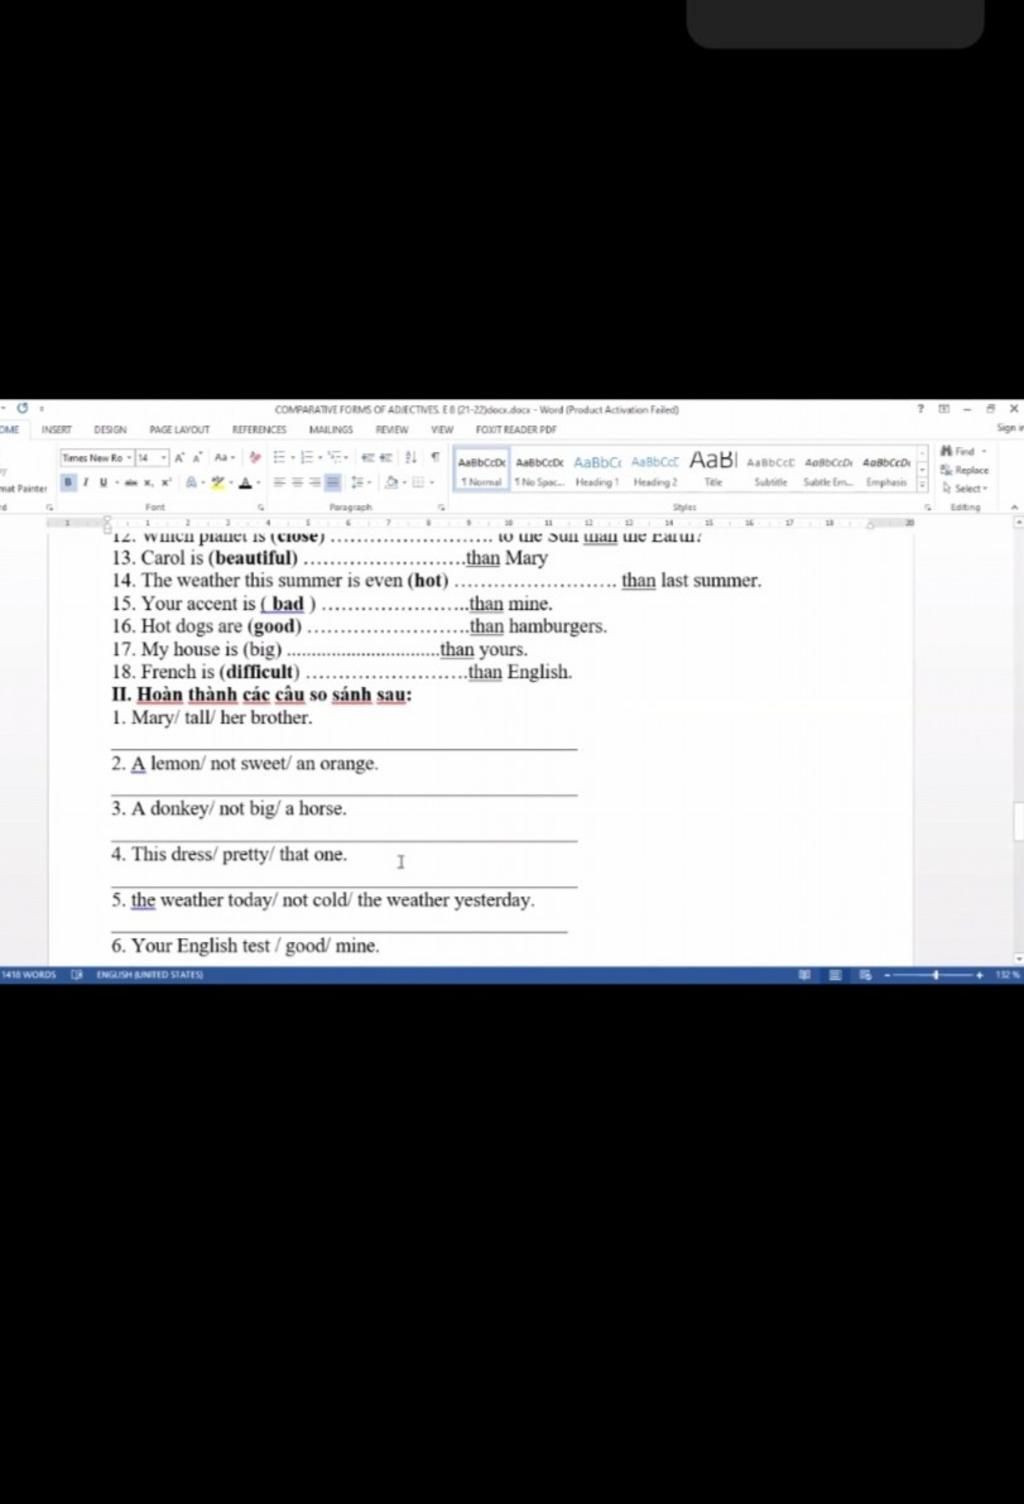Open Change Case dropdown
The height and width of the screenshot is (1504, 1024).
[225, 458]
